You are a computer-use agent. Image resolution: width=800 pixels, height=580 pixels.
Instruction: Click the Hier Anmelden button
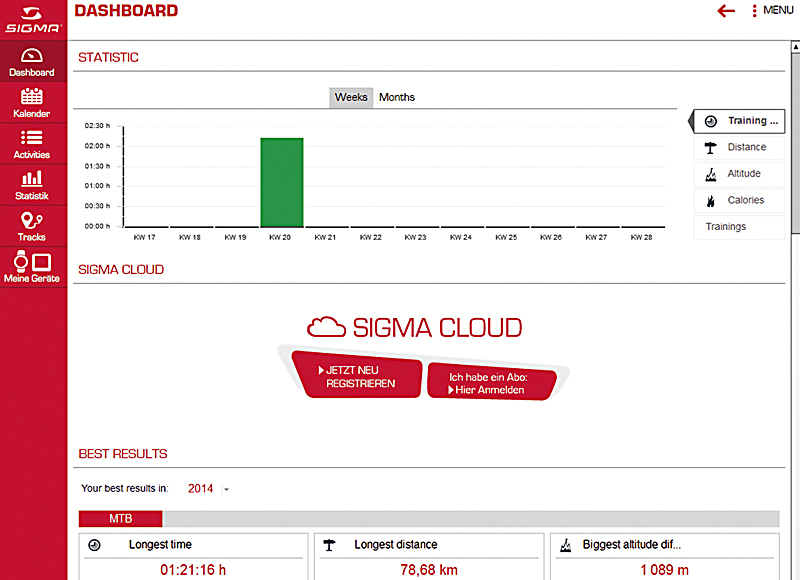point(489,383)
